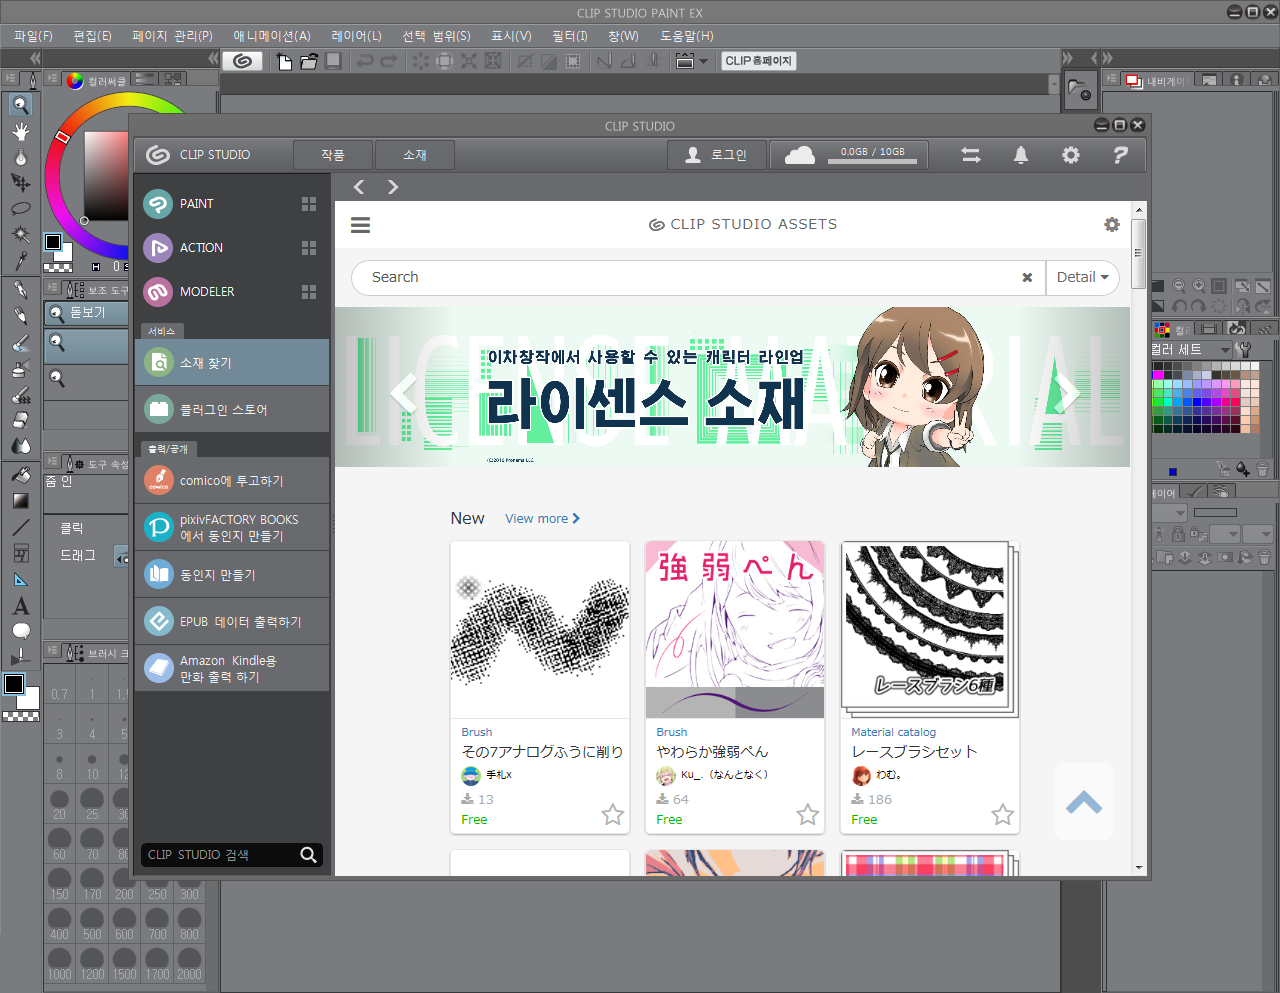Favorite the レースブラシセット material with its star

1002,815
